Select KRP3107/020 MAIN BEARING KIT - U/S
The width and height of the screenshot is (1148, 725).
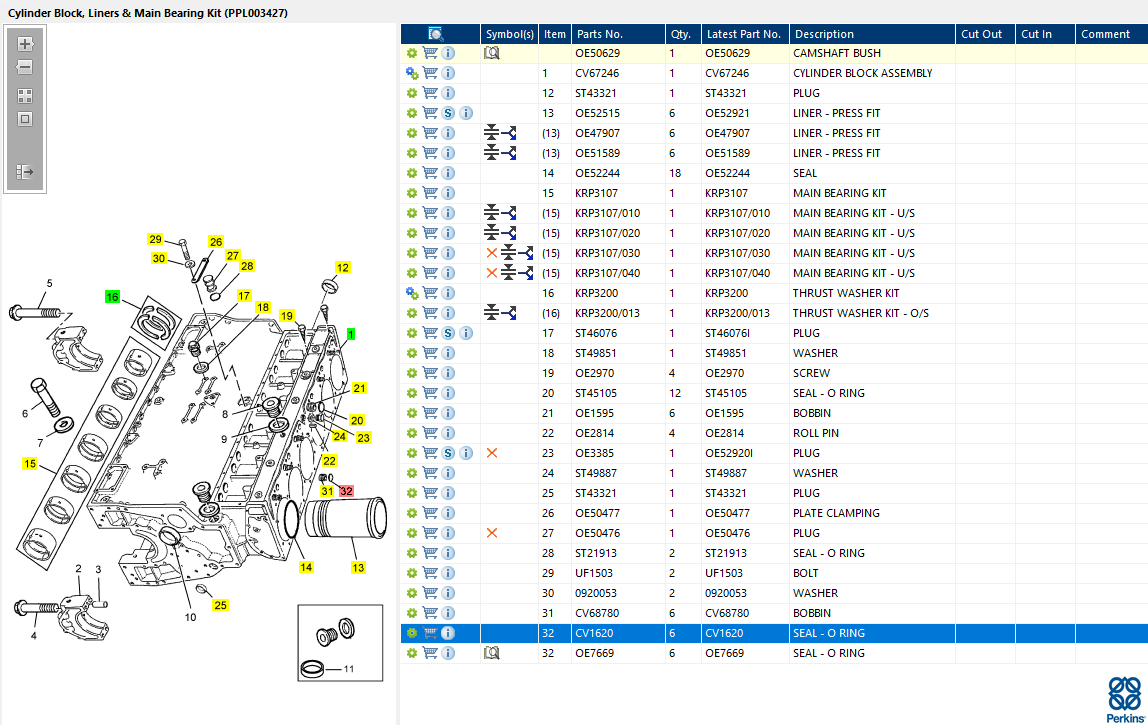pyautogui.click(x=774, y=233)
